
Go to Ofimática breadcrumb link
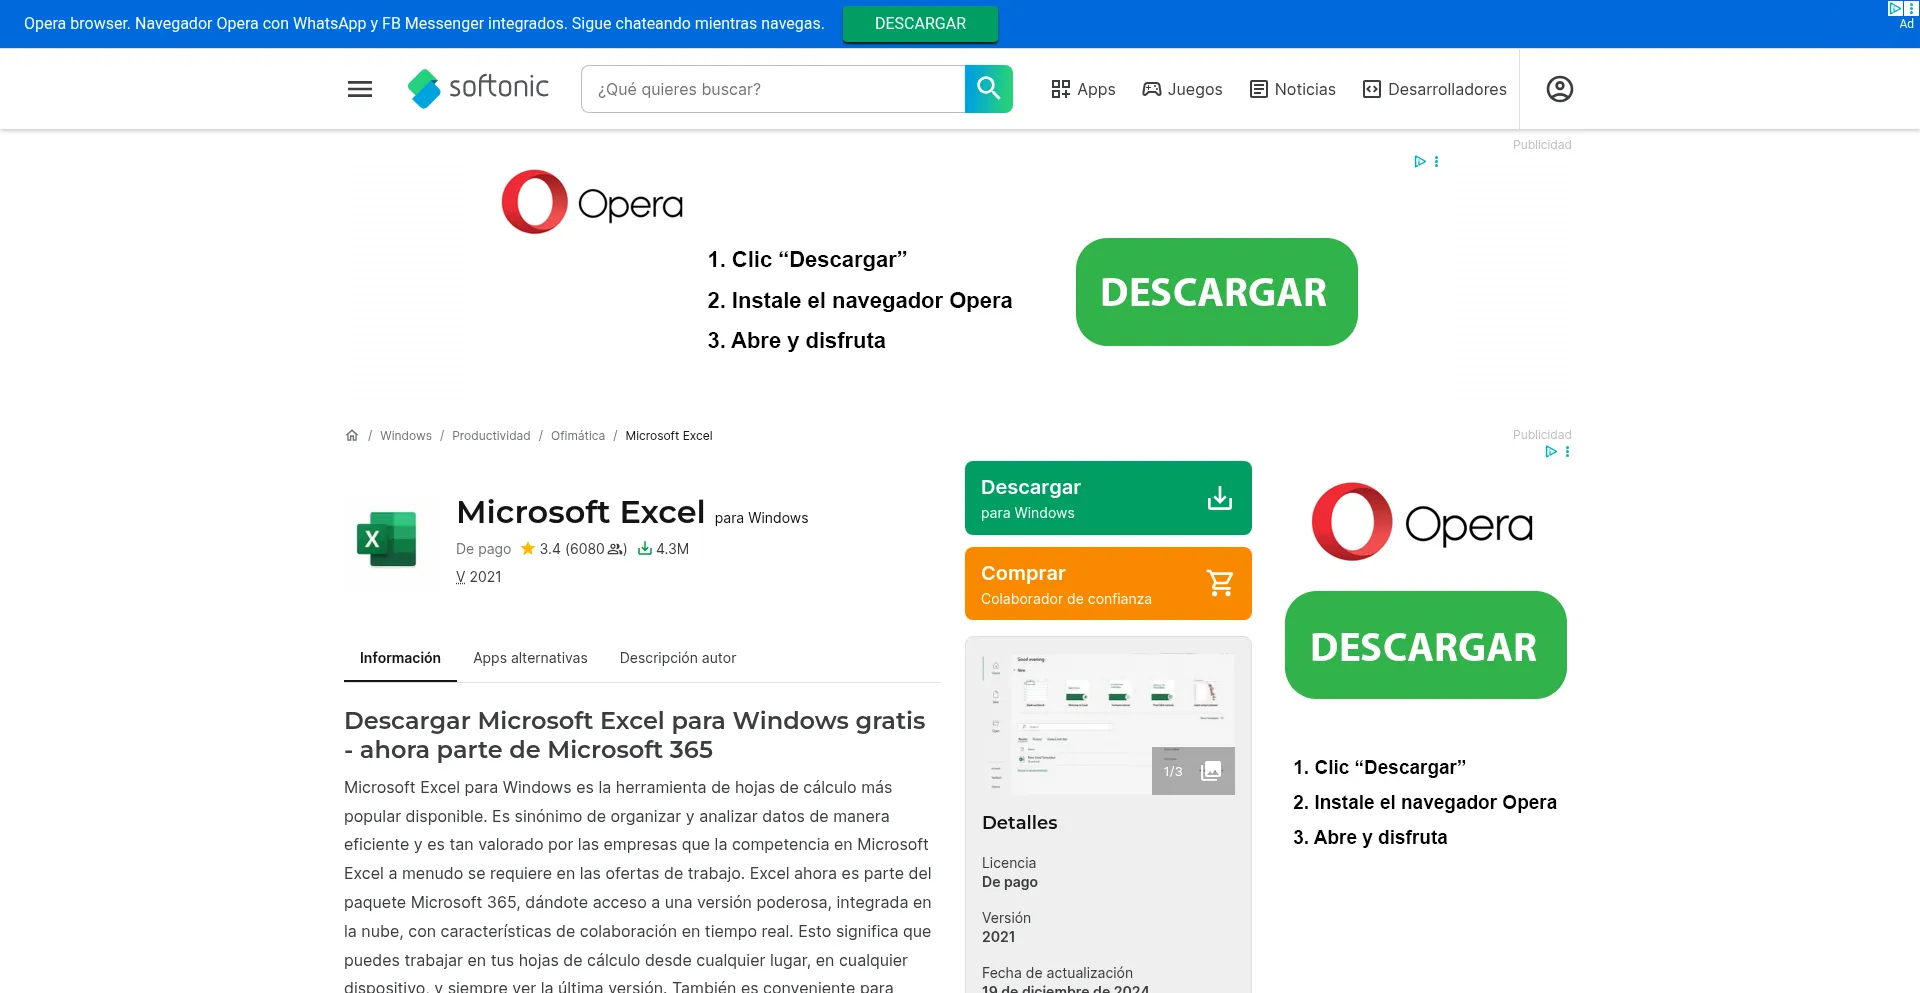click(x=578, y=436)
